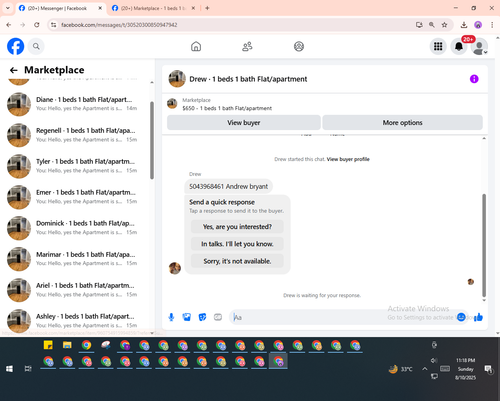The height and width of the screenshot is (401, 500).
Task: Click the Facebook logo icon
Action: (16, 46)
